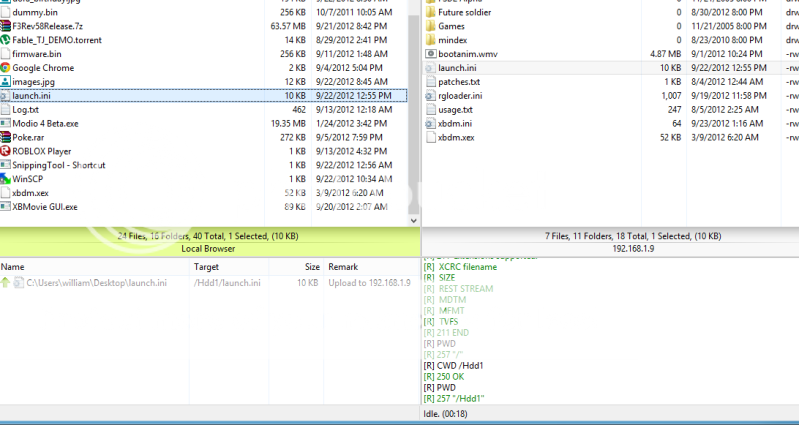Image resolution: width=799 pixels, height=425 pixels.
Task: Select the WinSCP shortcut icon
Action: pos(6,179)
